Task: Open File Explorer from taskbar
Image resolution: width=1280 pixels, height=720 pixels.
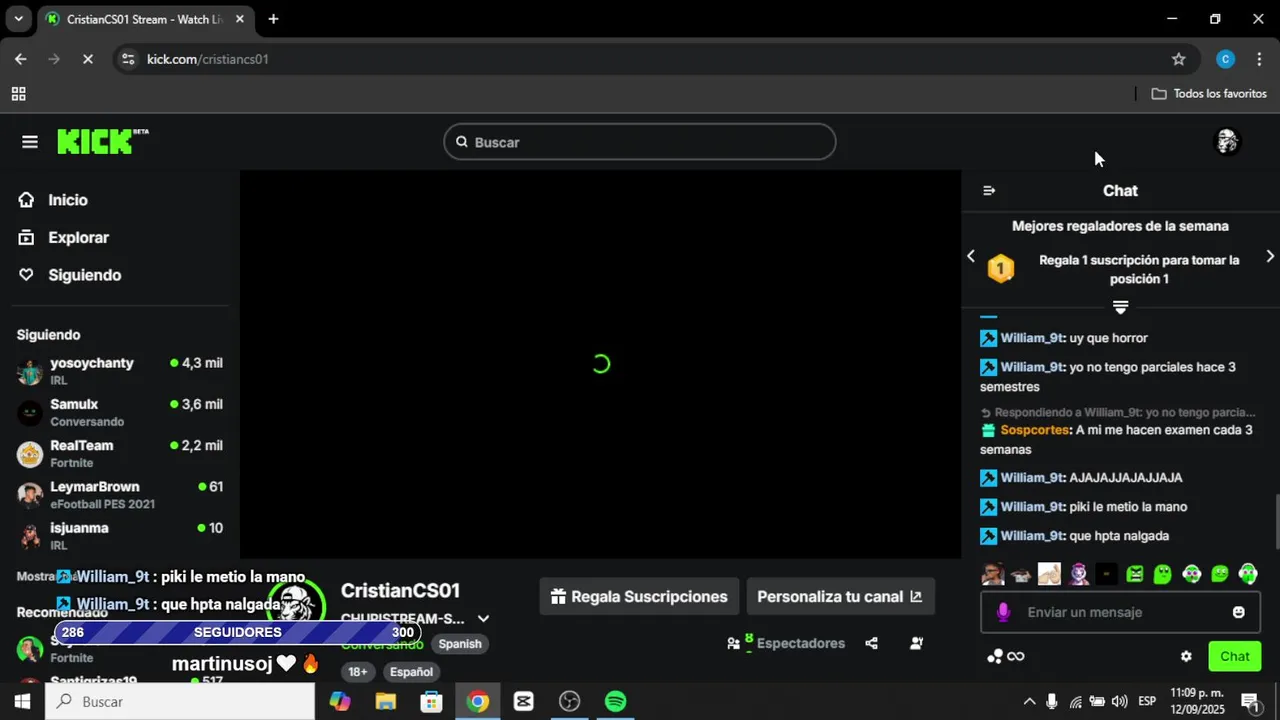Action: (386, 702)
